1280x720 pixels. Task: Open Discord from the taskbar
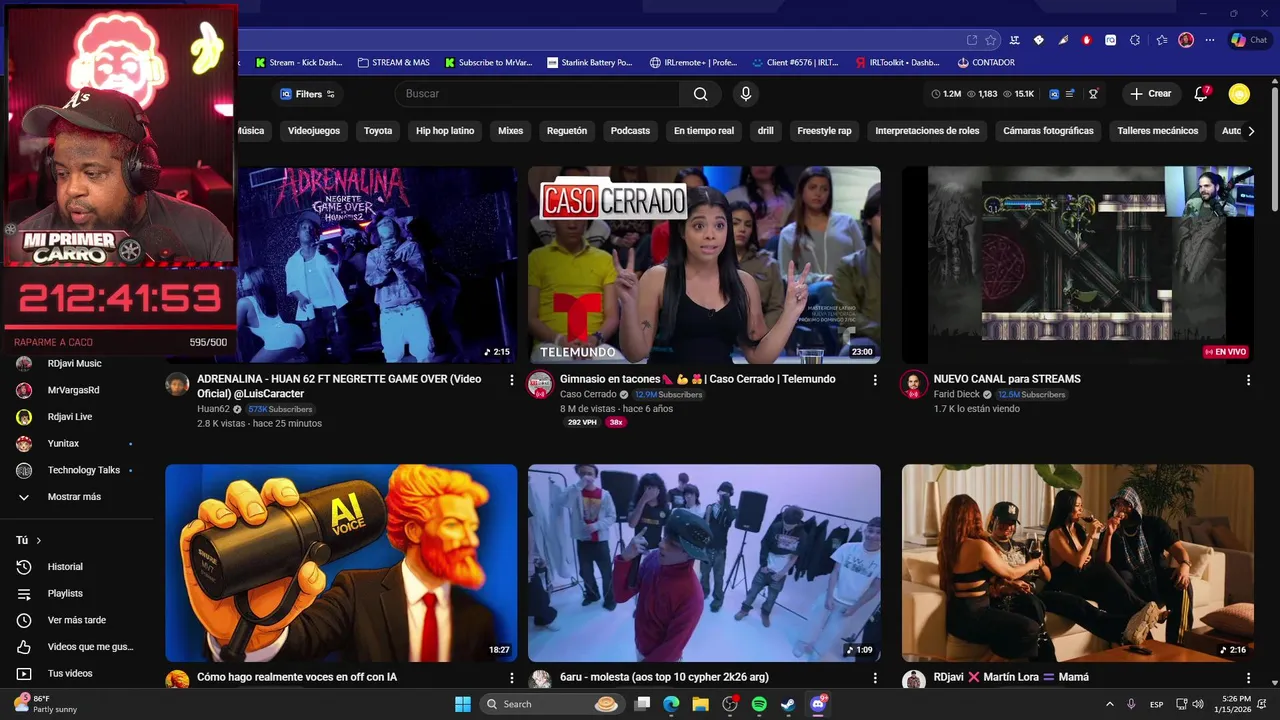818,704
